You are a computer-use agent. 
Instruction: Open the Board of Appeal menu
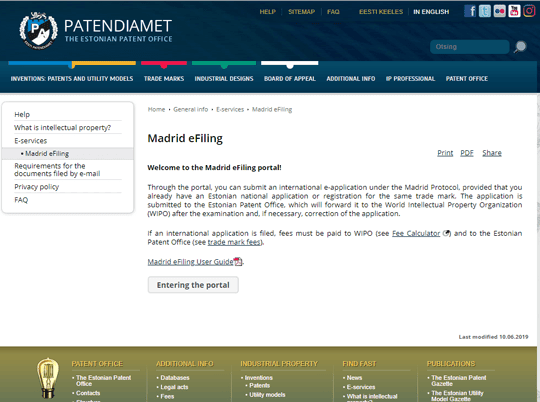tap(290, 79)
